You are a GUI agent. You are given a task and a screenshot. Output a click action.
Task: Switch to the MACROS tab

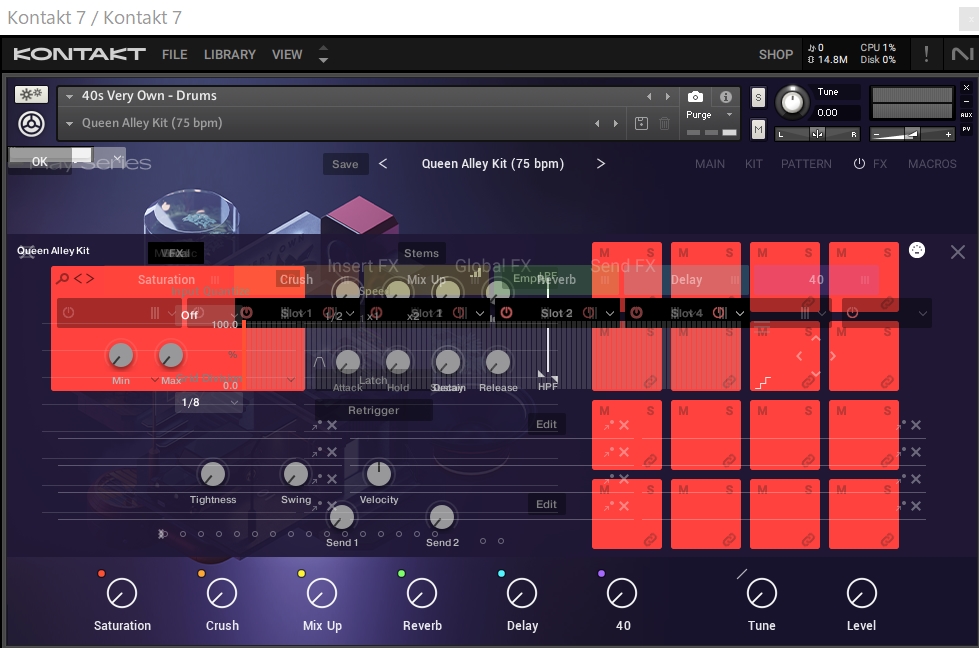(x=932, y=164)
